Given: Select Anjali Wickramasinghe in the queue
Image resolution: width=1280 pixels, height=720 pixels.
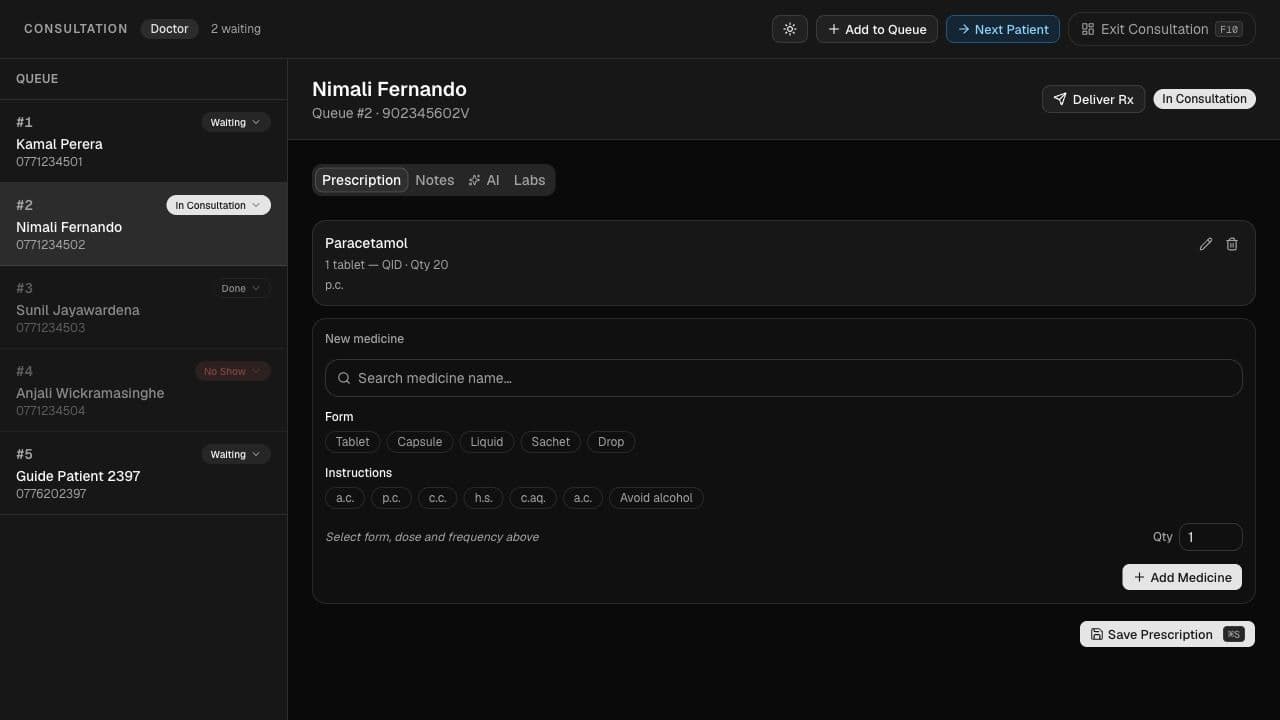Looking at the screenshot, I should [x=143, y=390].
